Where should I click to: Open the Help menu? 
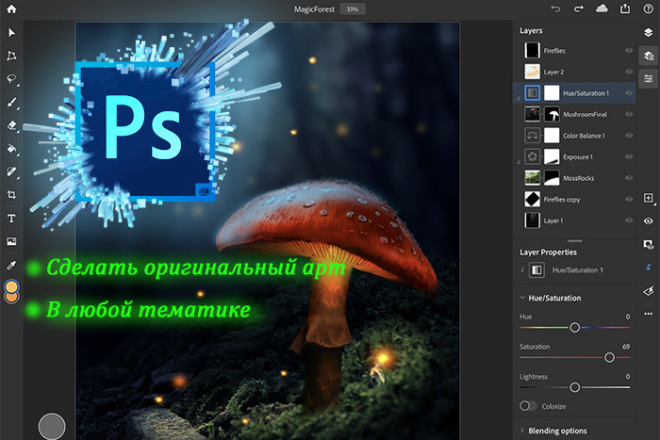[x=648, y=9]
